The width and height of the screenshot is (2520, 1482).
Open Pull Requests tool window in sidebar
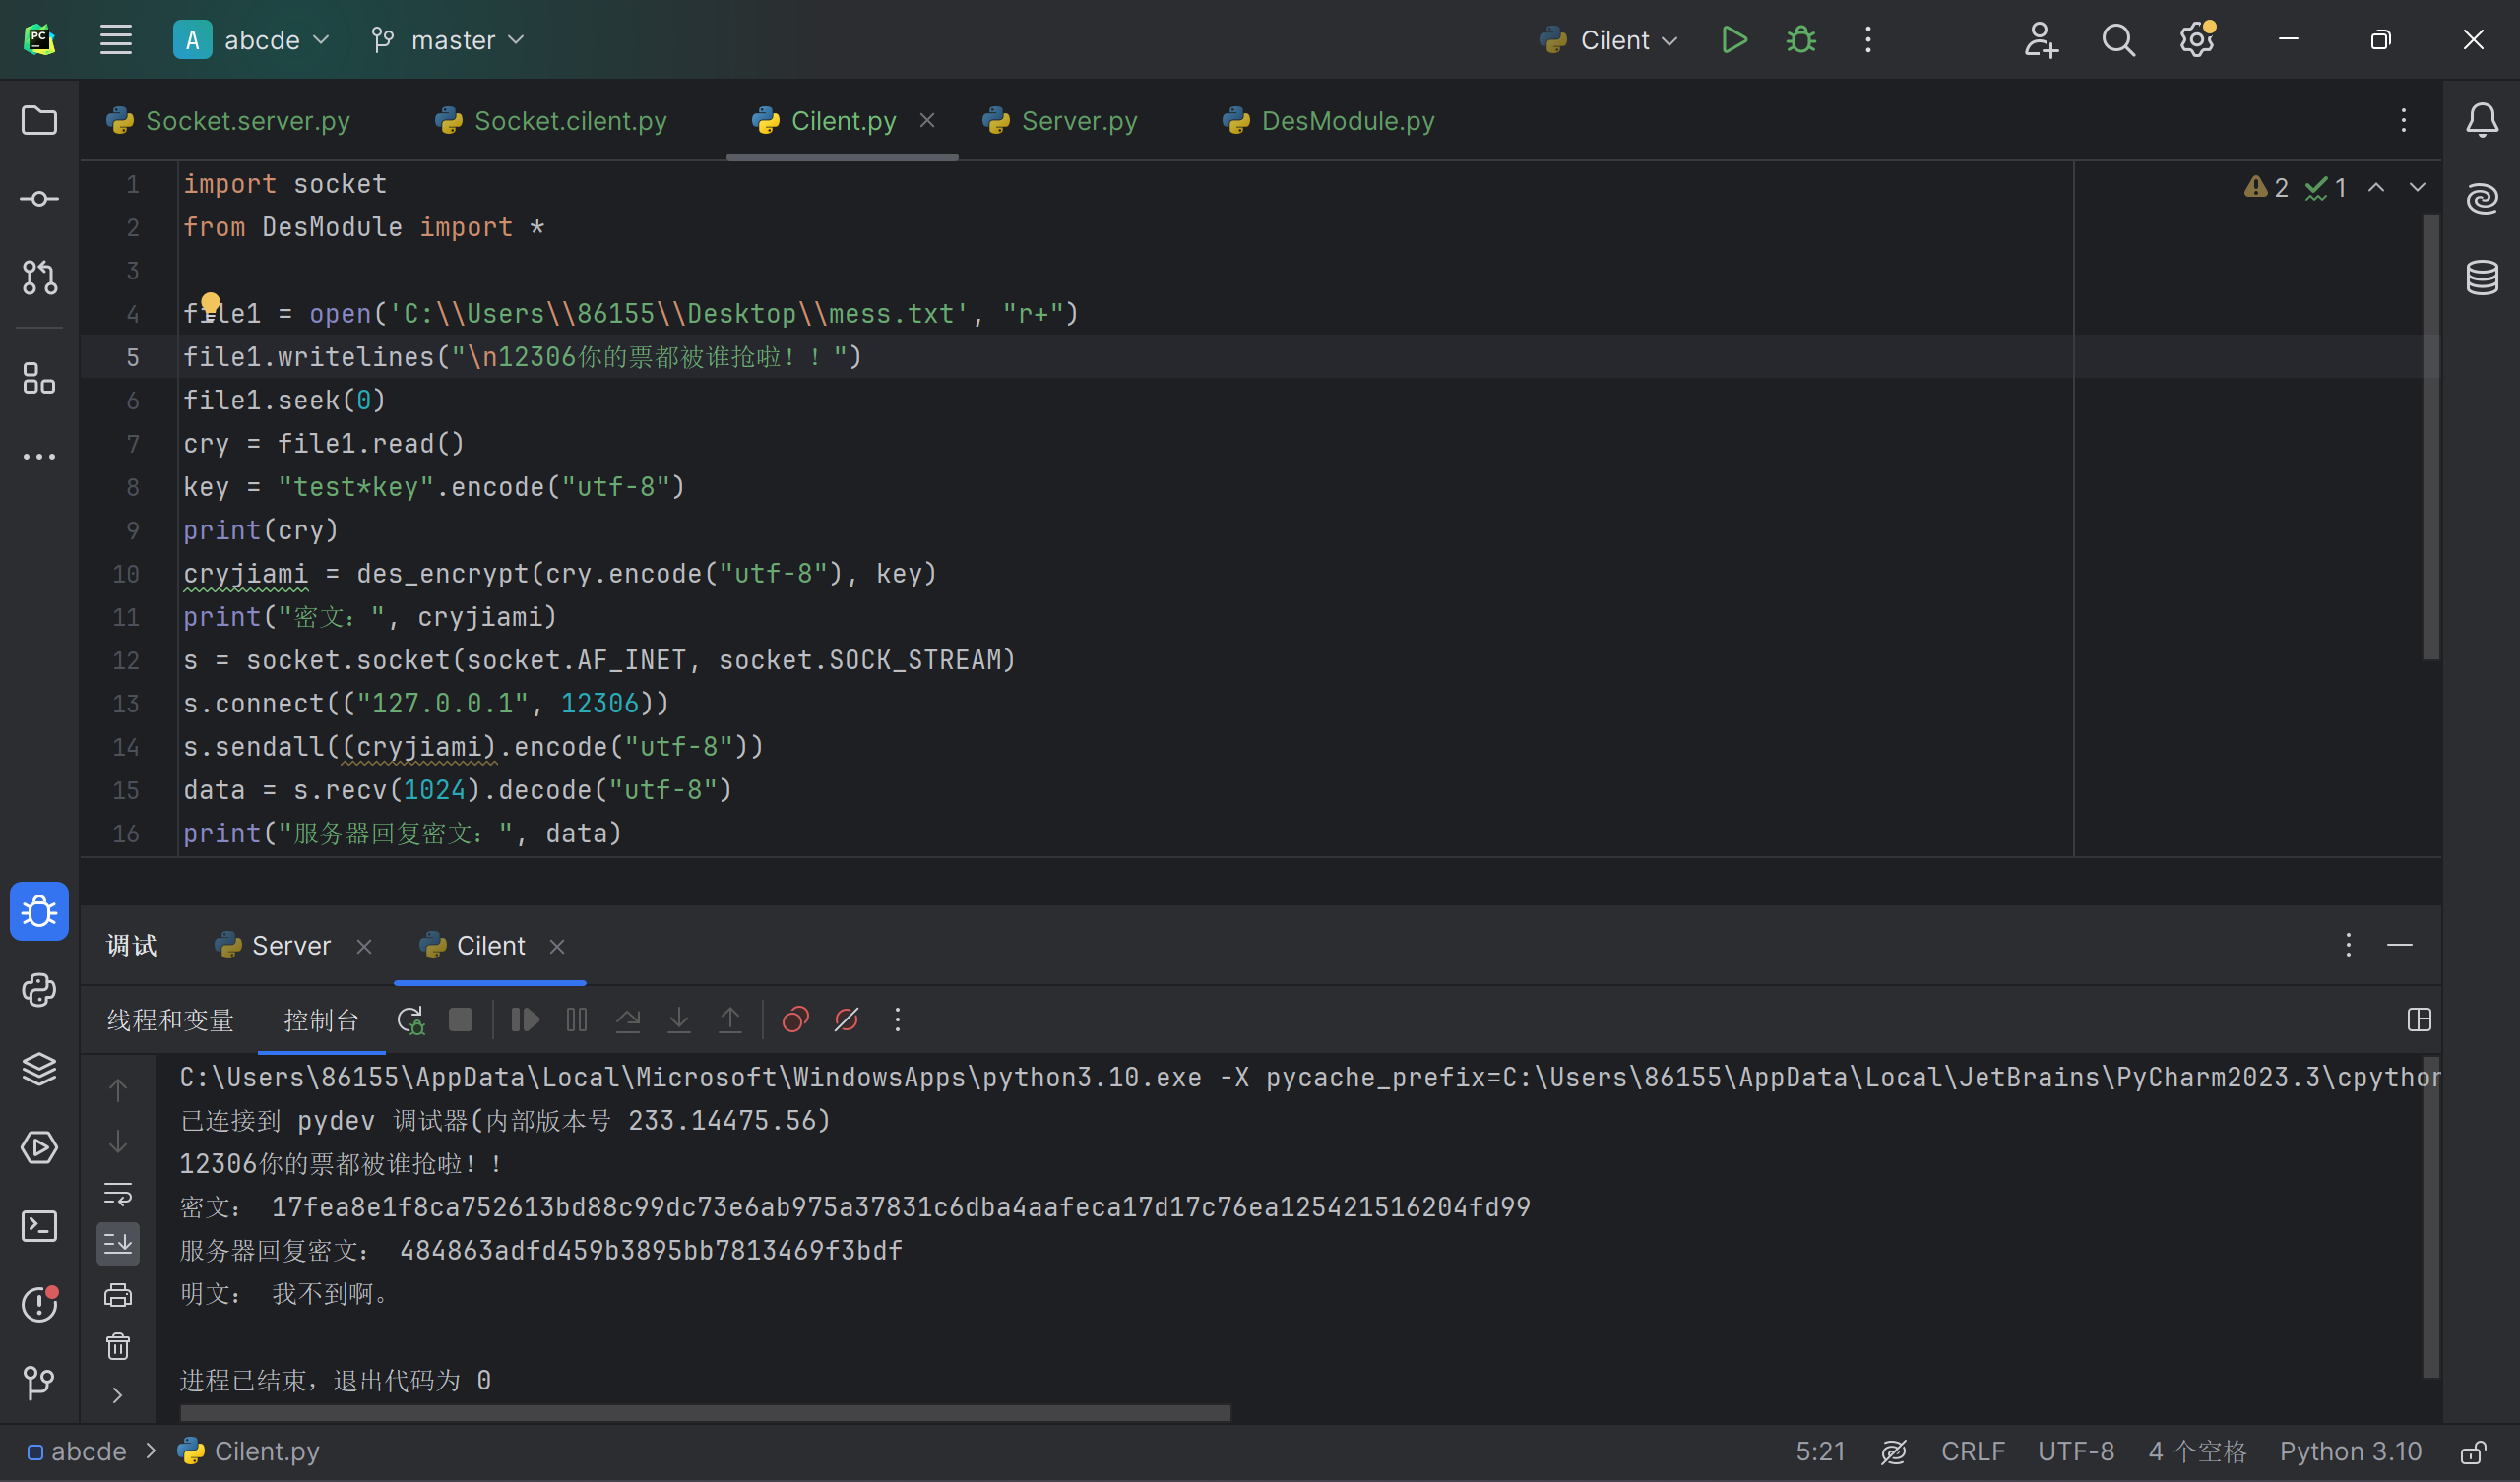click(39, 277)
